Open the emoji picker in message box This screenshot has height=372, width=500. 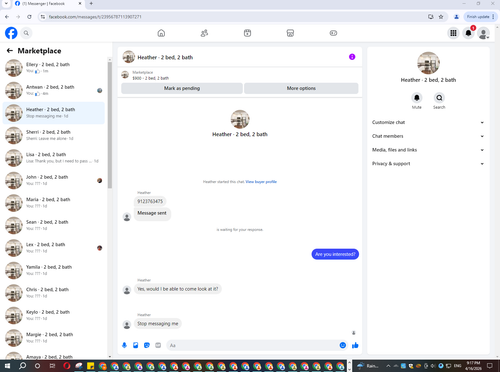pos(343,345)
